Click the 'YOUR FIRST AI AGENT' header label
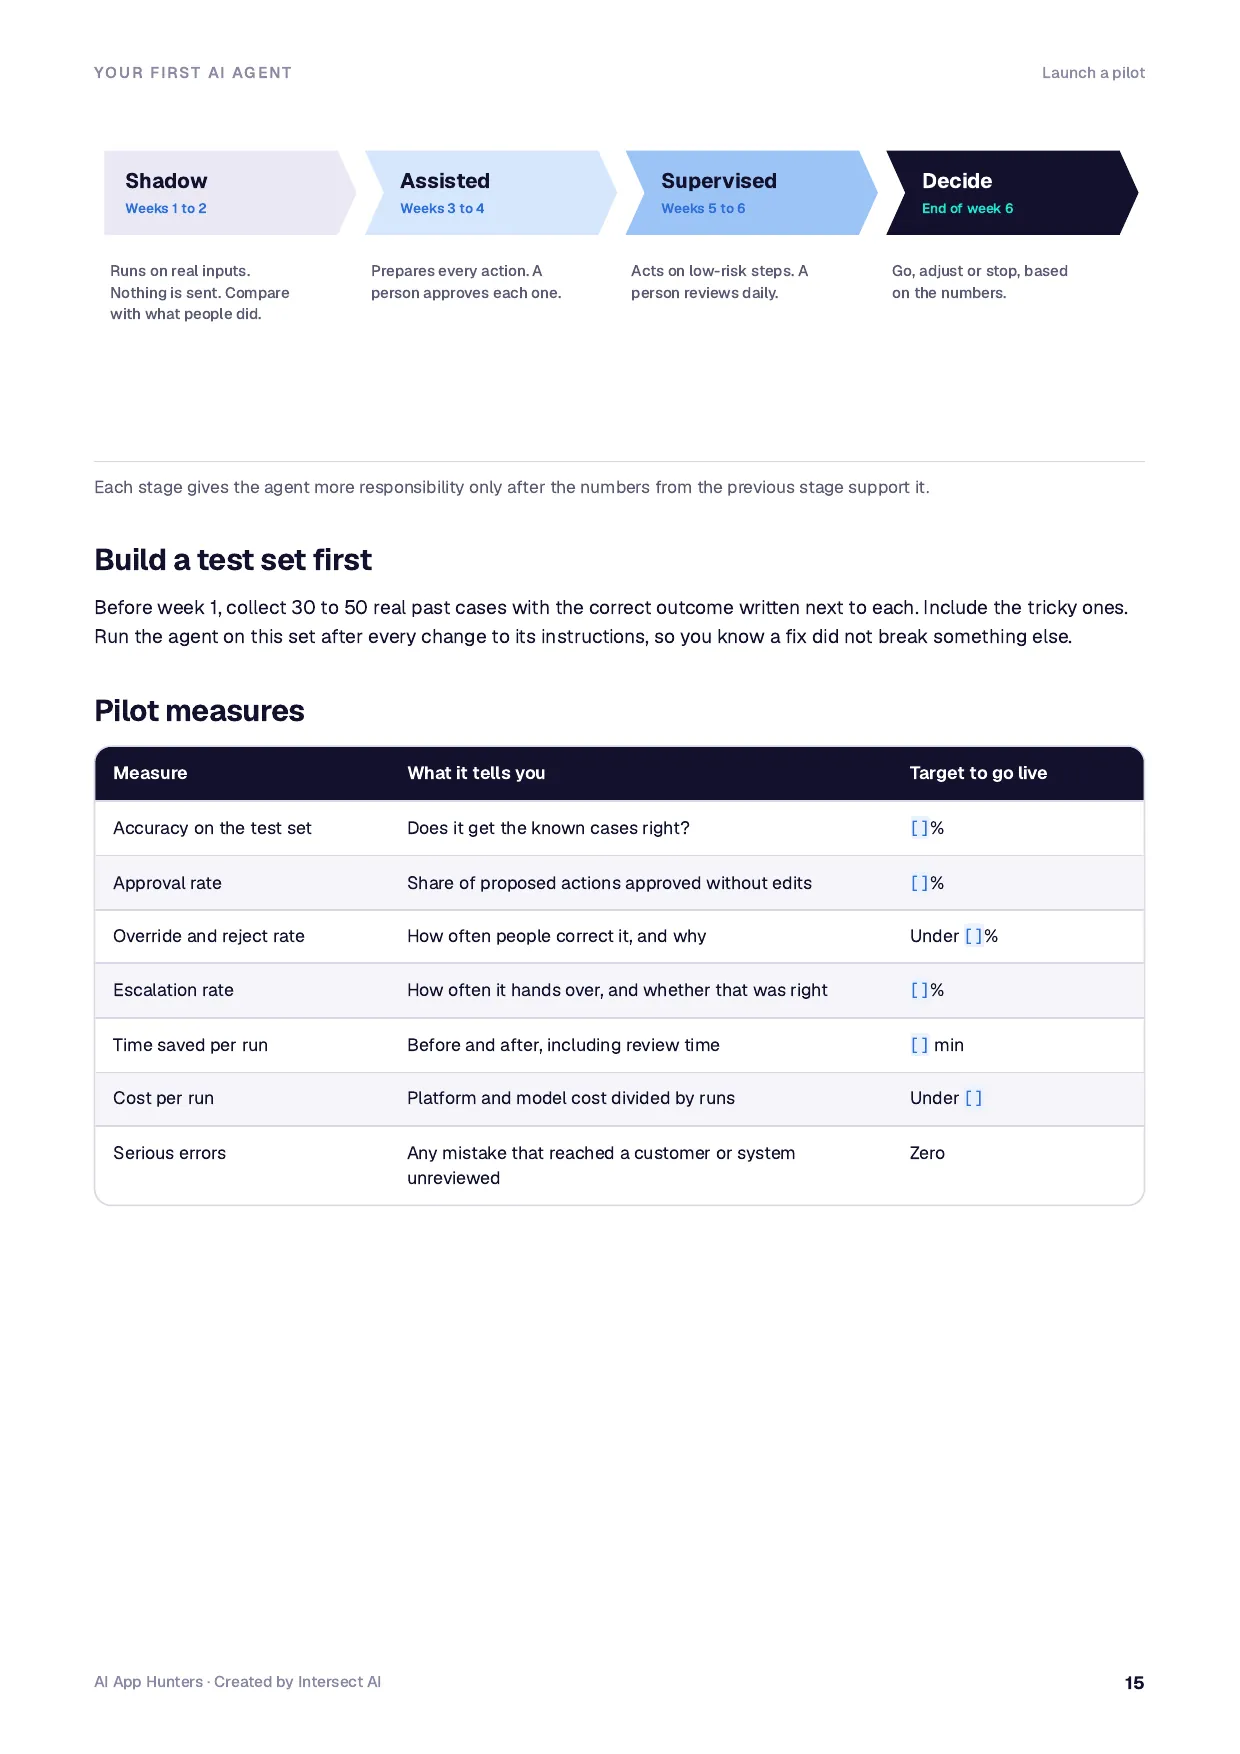Image resolution: width=1240 pixels, height=1754 pixels. [x=193, y=73]
